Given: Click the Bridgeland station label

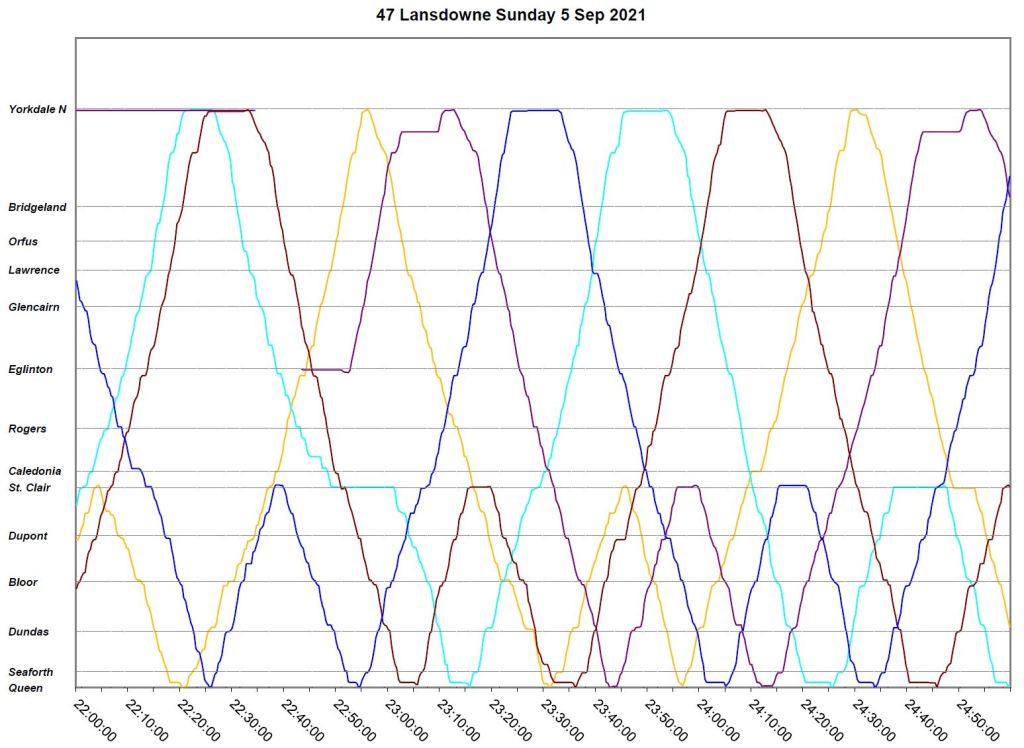Looking at the screenshot, I should point(37,207).
